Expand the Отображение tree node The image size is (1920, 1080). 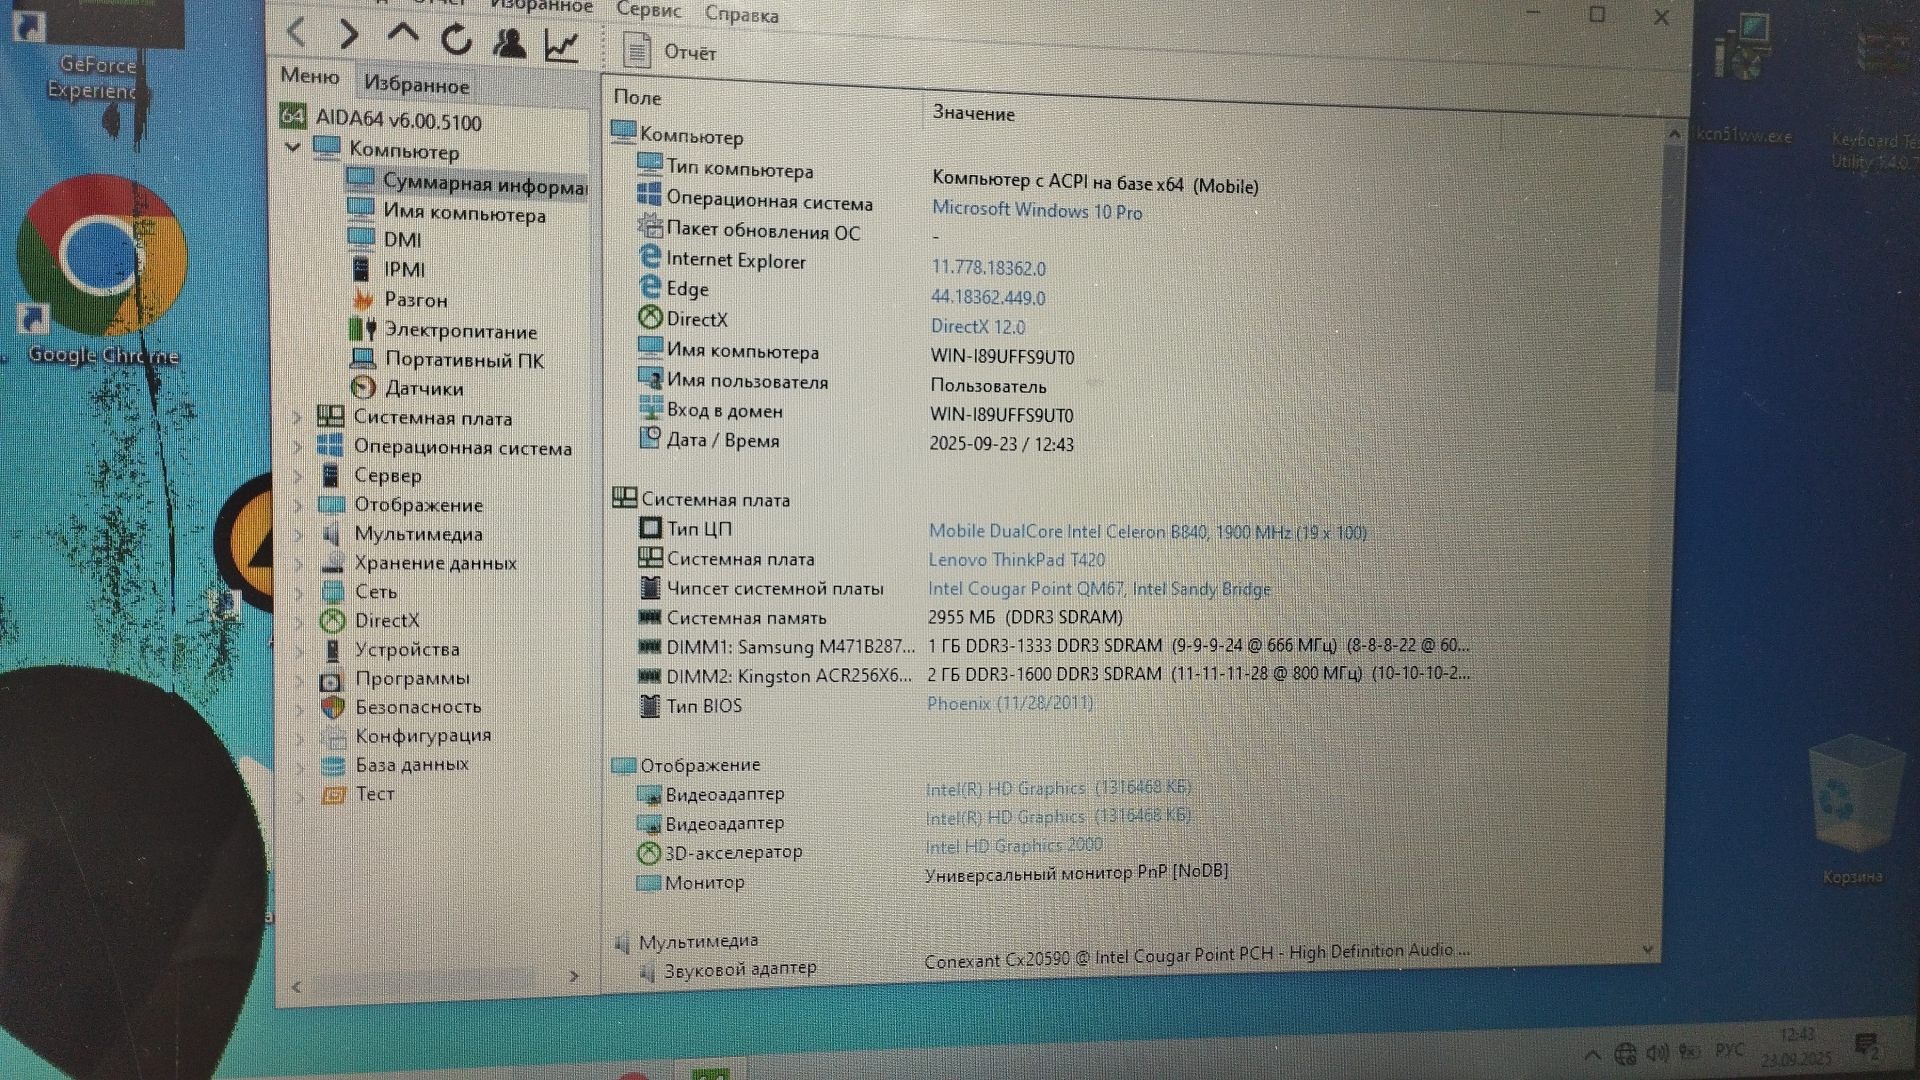coord(298,505)
